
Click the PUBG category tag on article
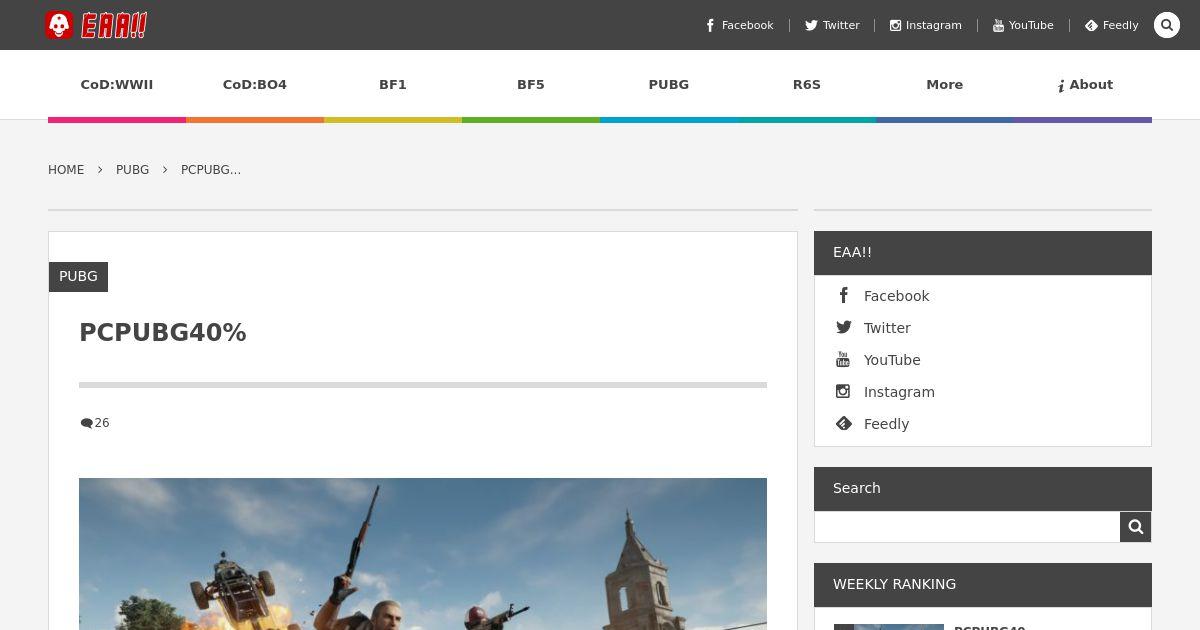[78, 277]
